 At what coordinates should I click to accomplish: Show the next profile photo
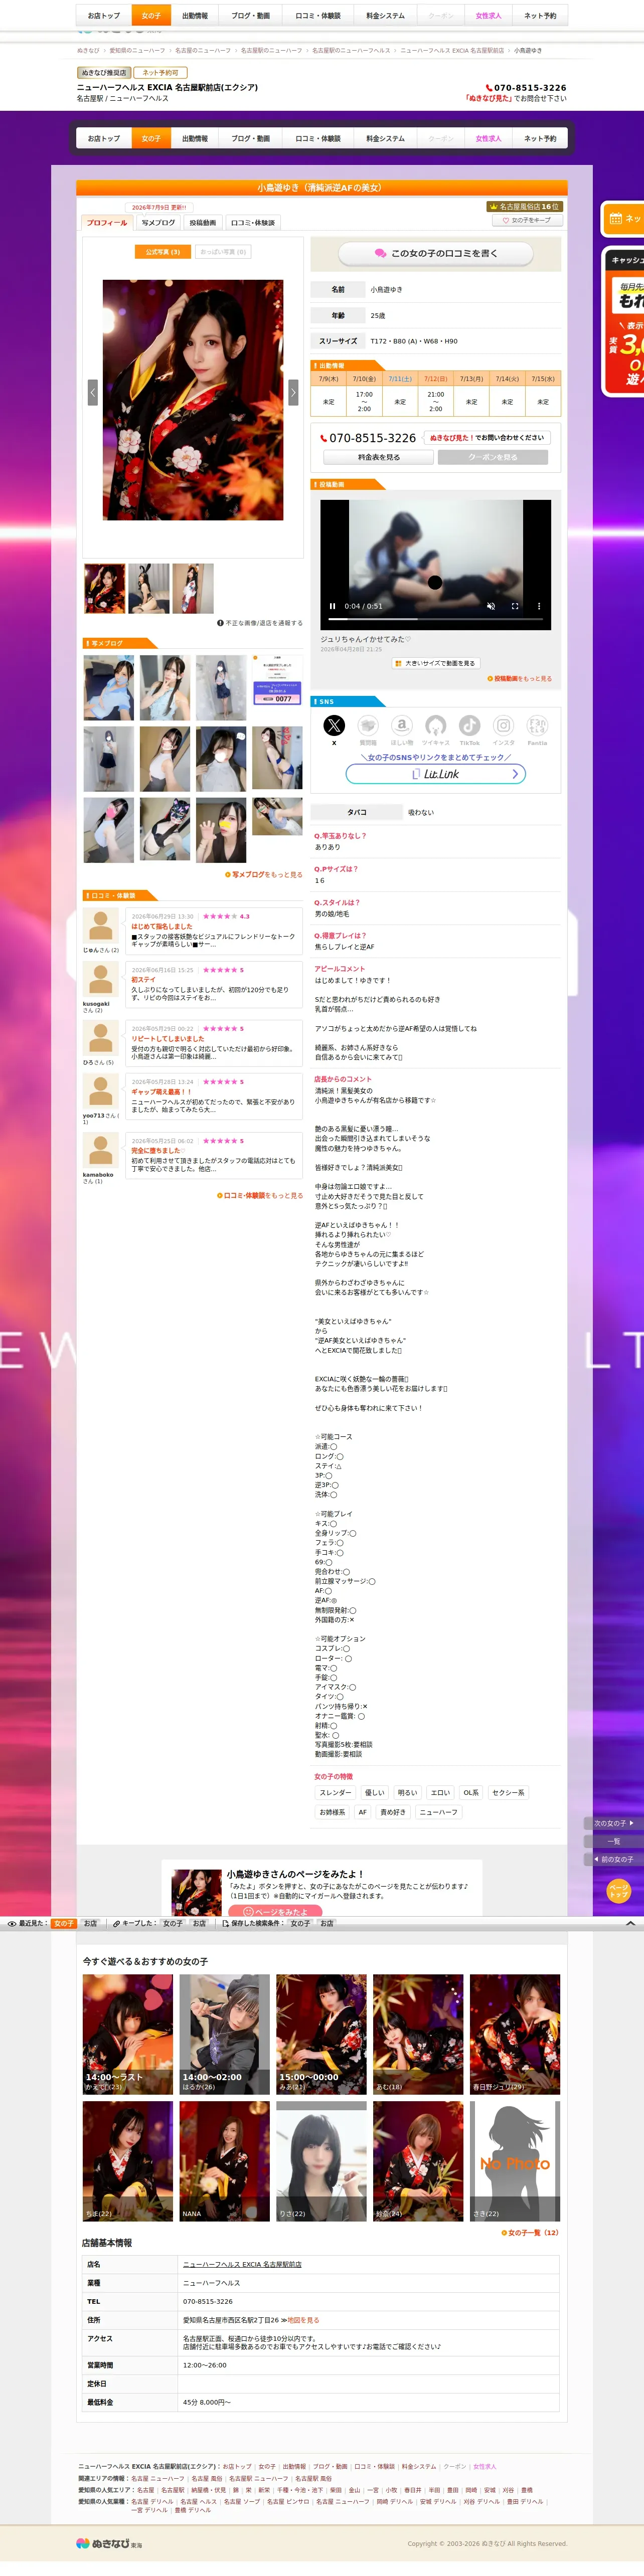click(x=293, y=393)
